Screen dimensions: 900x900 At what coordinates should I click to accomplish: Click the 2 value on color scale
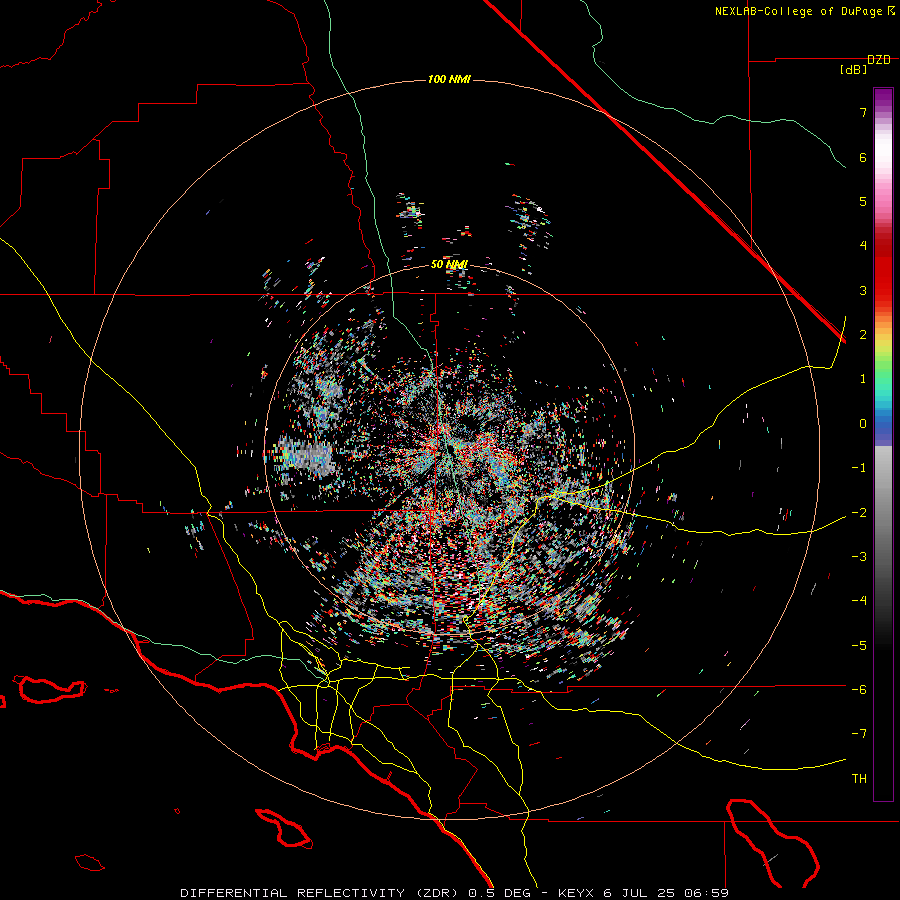863,335
